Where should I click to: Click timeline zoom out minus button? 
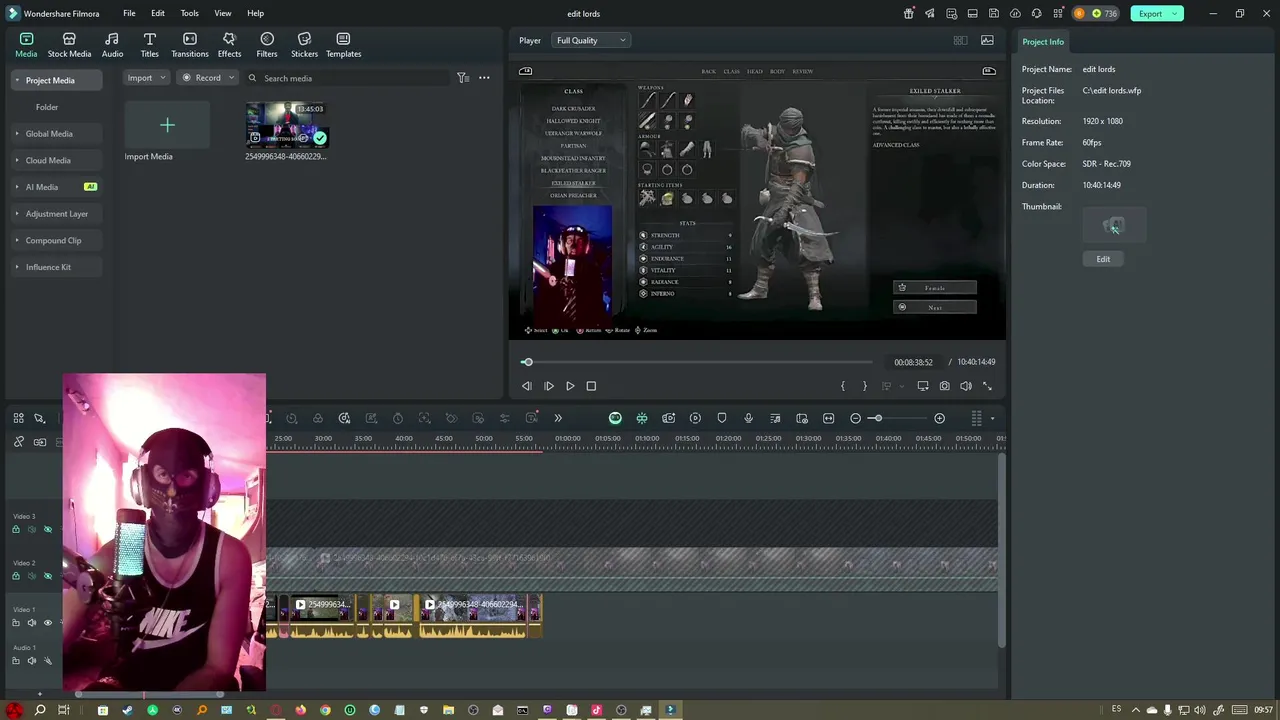855,418
